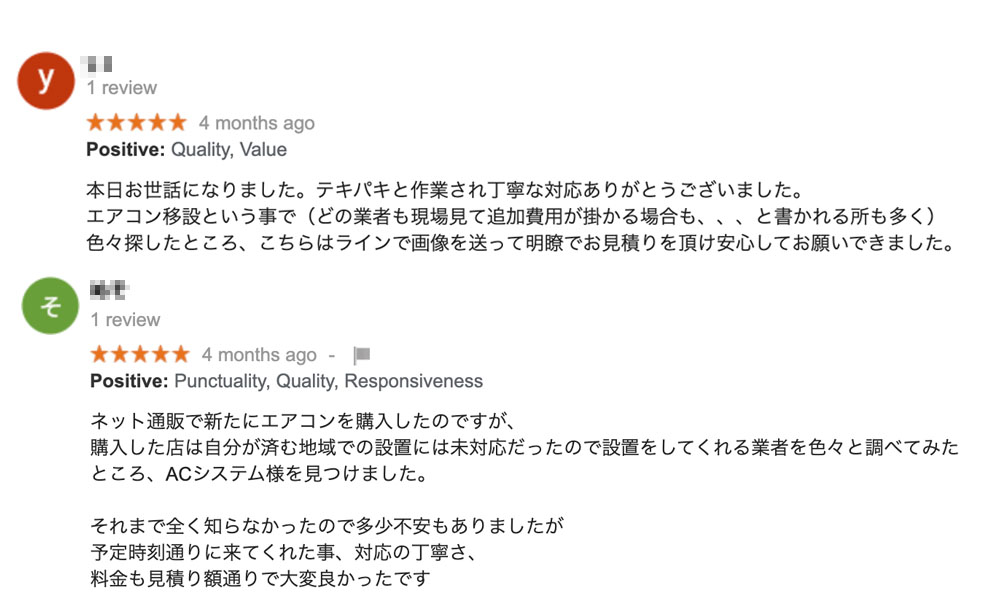The image size is (1000, 600).
Task: Open the first reviewer's "1 review" link
Action: (x=121, y=88)
